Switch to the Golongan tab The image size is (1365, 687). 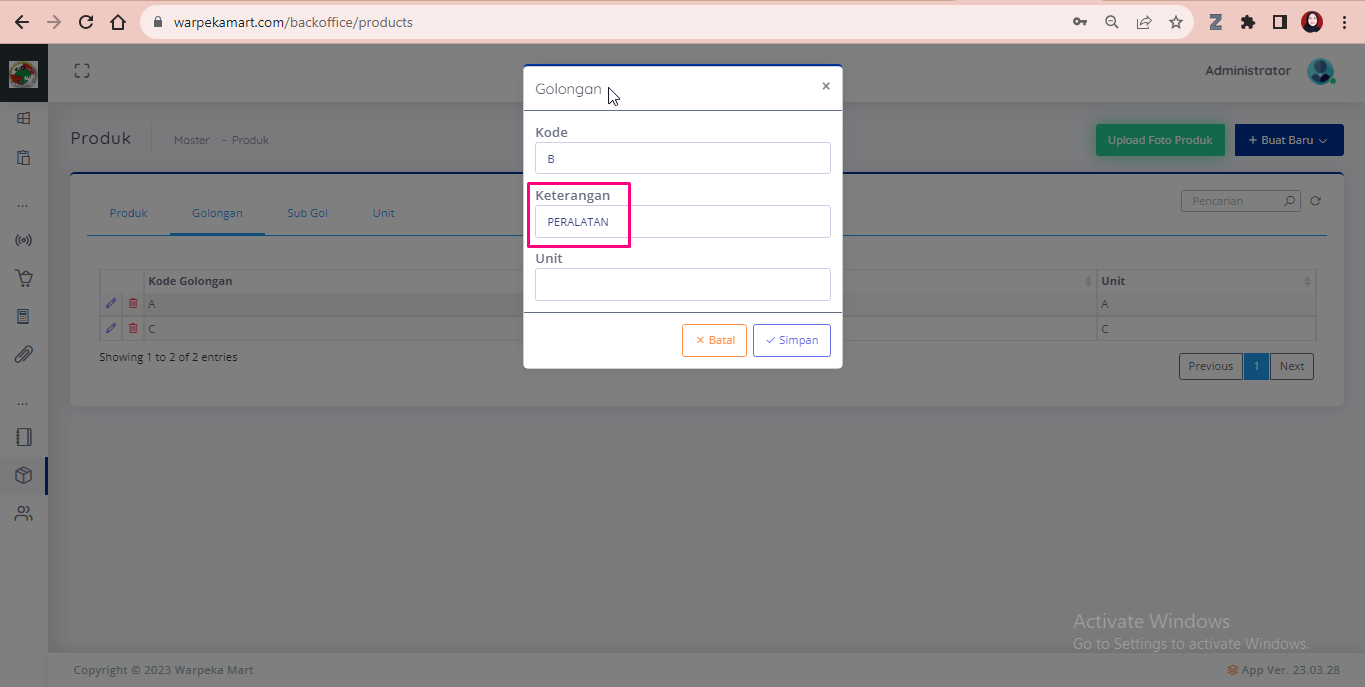tap(217, 213)
